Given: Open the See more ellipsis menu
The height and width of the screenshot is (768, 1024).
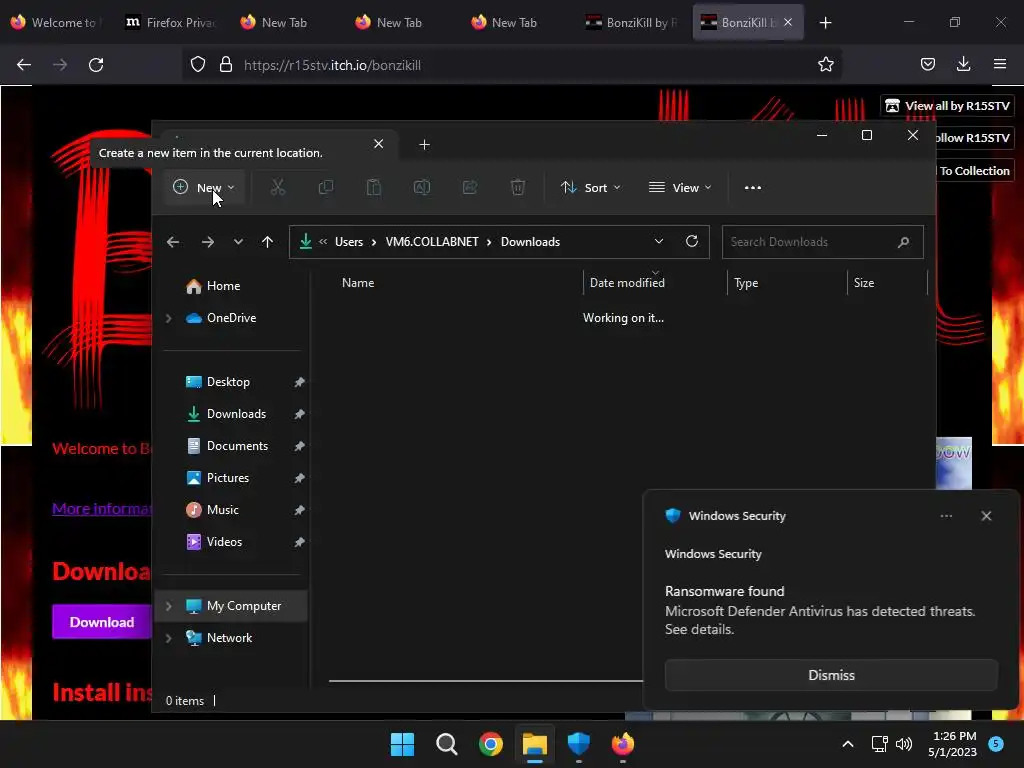Looking at the screenshot, I should pos(752,187).
